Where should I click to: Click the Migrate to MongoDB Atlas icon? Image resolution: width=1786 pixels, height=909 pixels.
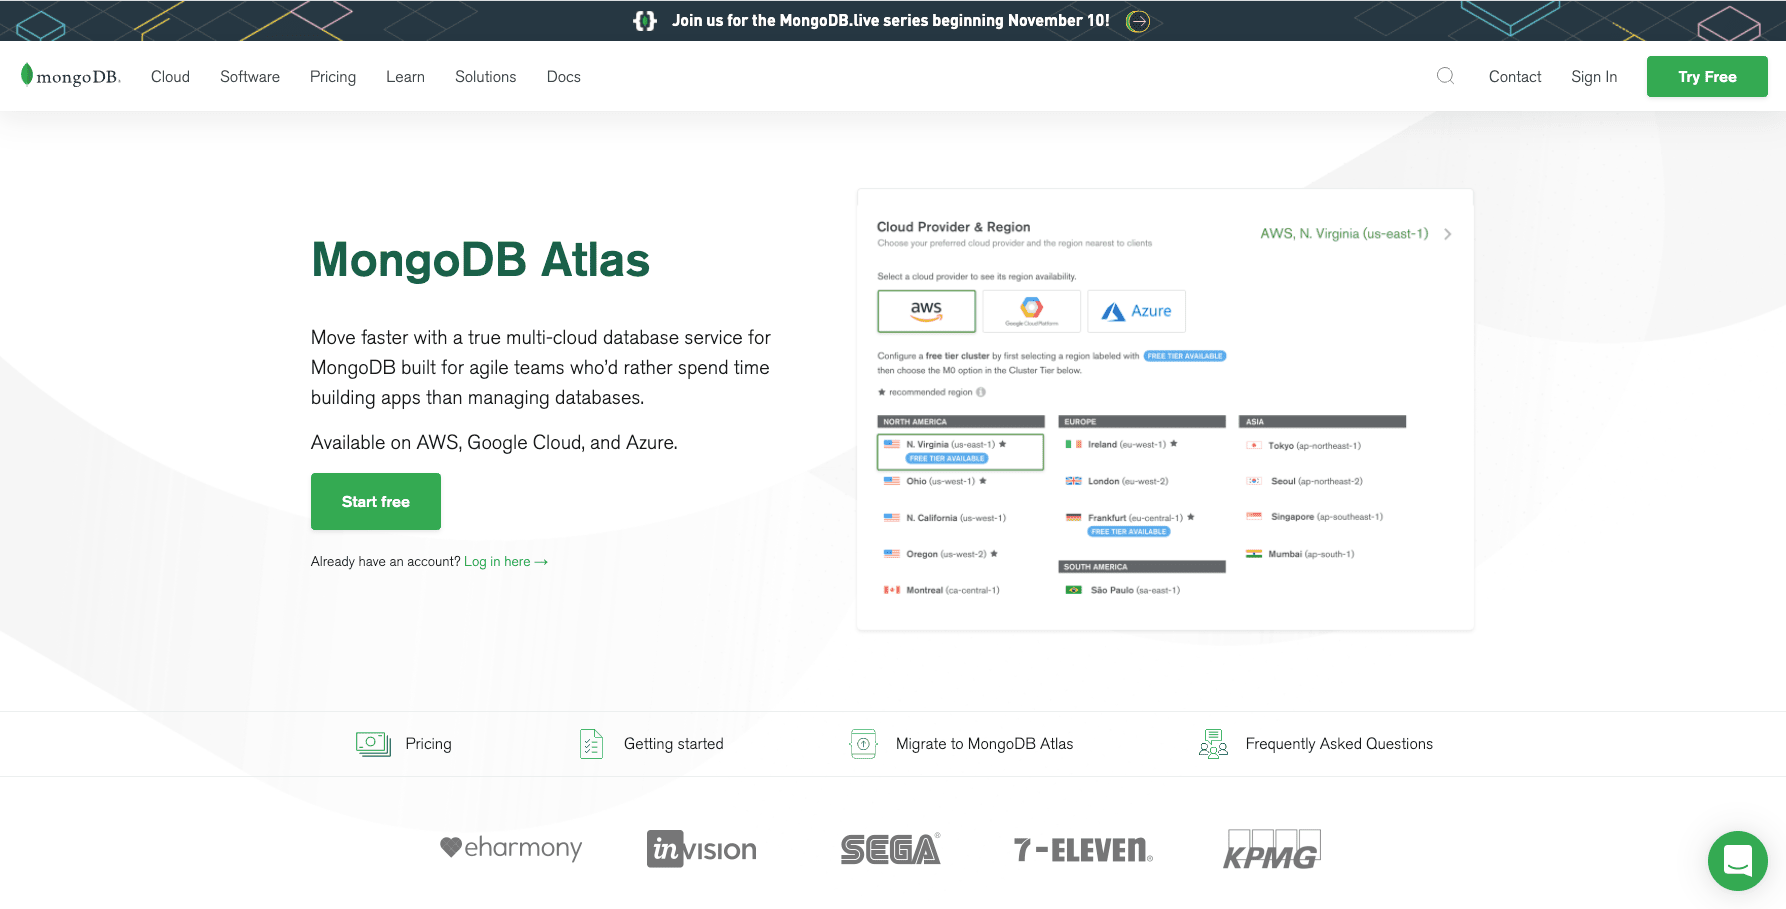pyautogui.click(x=862, y=743)
